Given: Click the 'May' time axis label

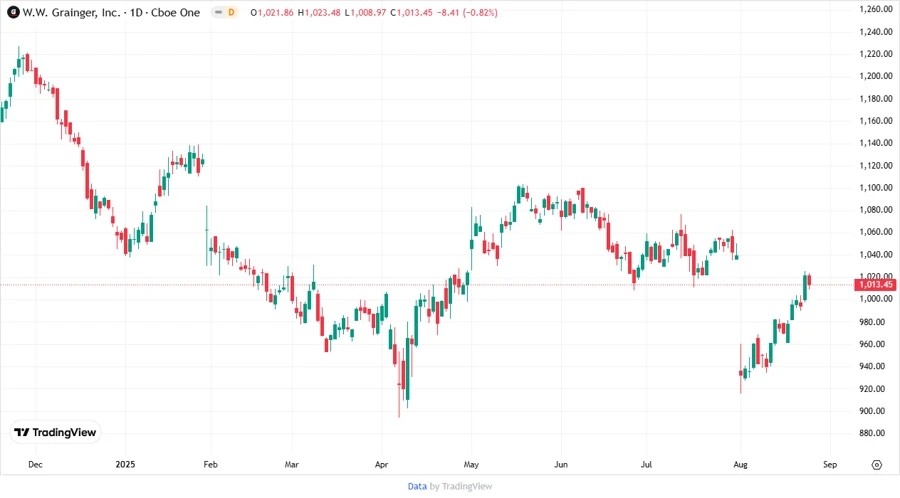Looking at the screenshot, I should coord(471,464).
